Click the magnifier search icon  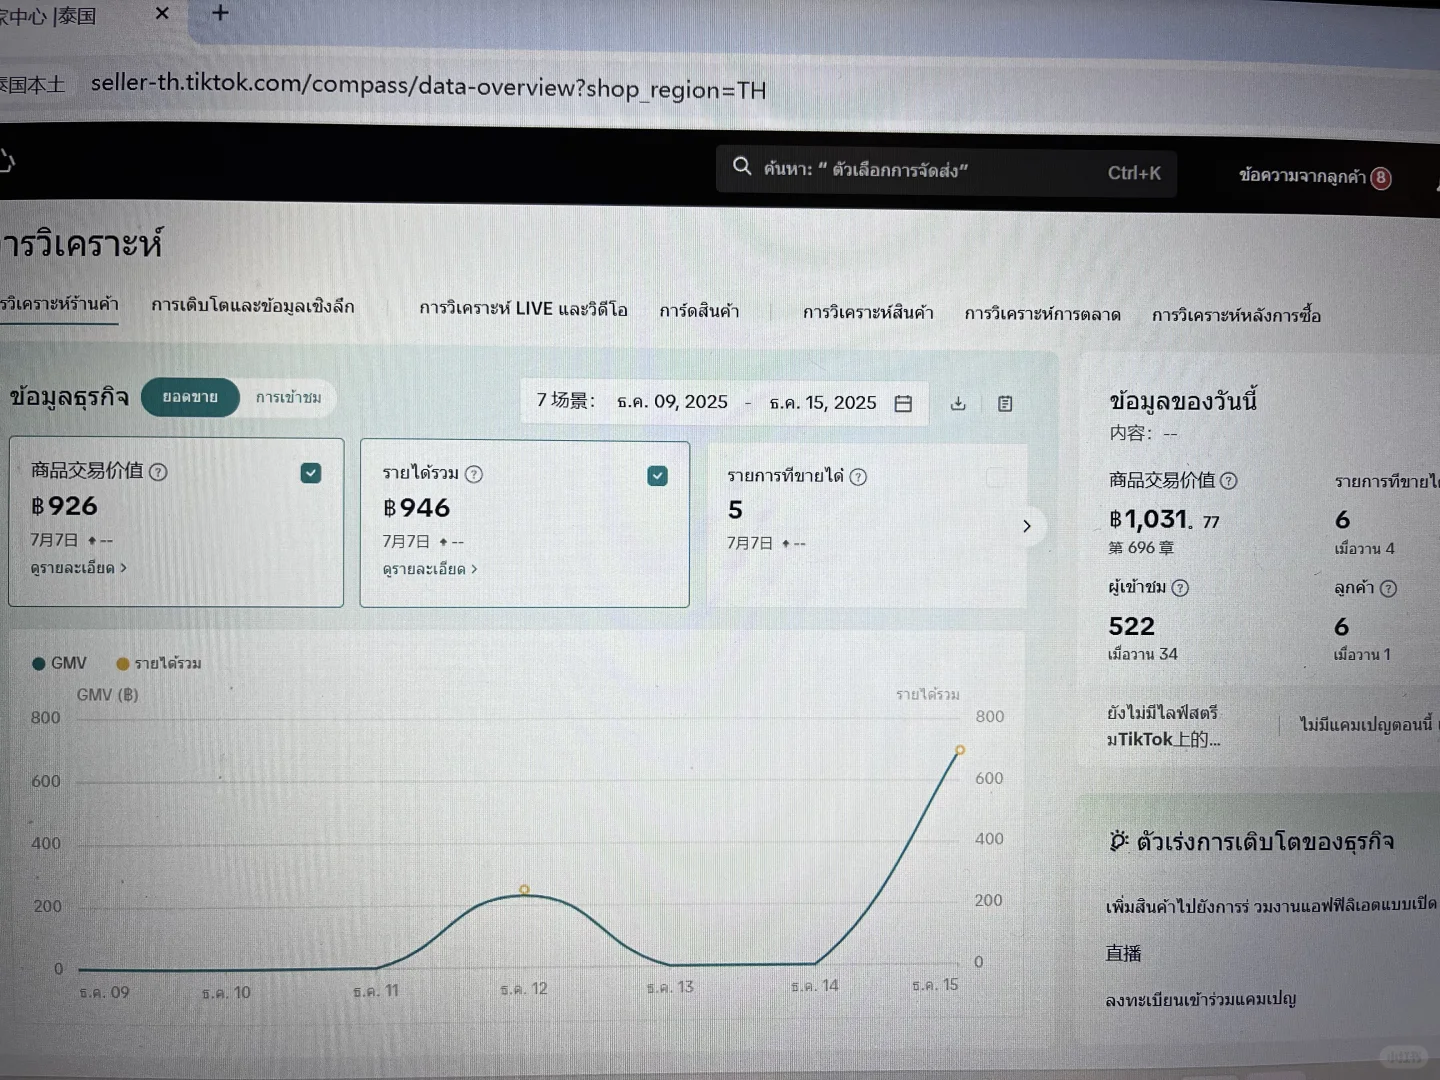point(742,166)
